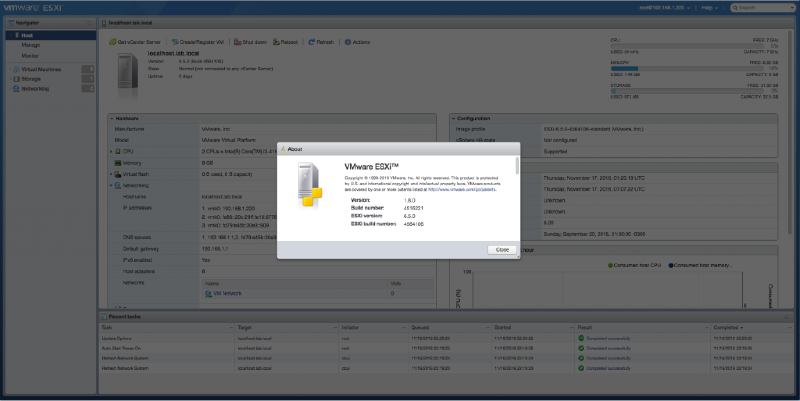The image size is (800, 401).
Task: Click the Get vCenter Server icon
Action: 122,43
